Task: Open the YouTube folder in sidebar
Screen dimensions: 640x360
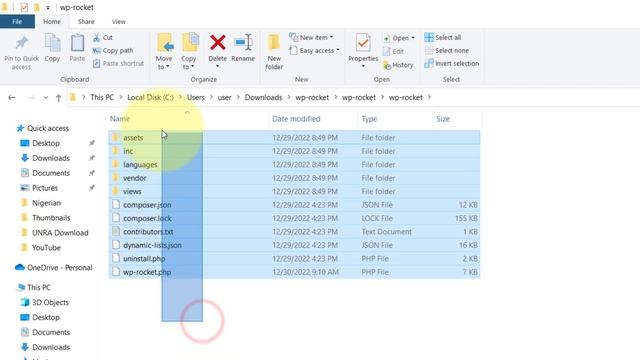Action: tap(46, 248)
